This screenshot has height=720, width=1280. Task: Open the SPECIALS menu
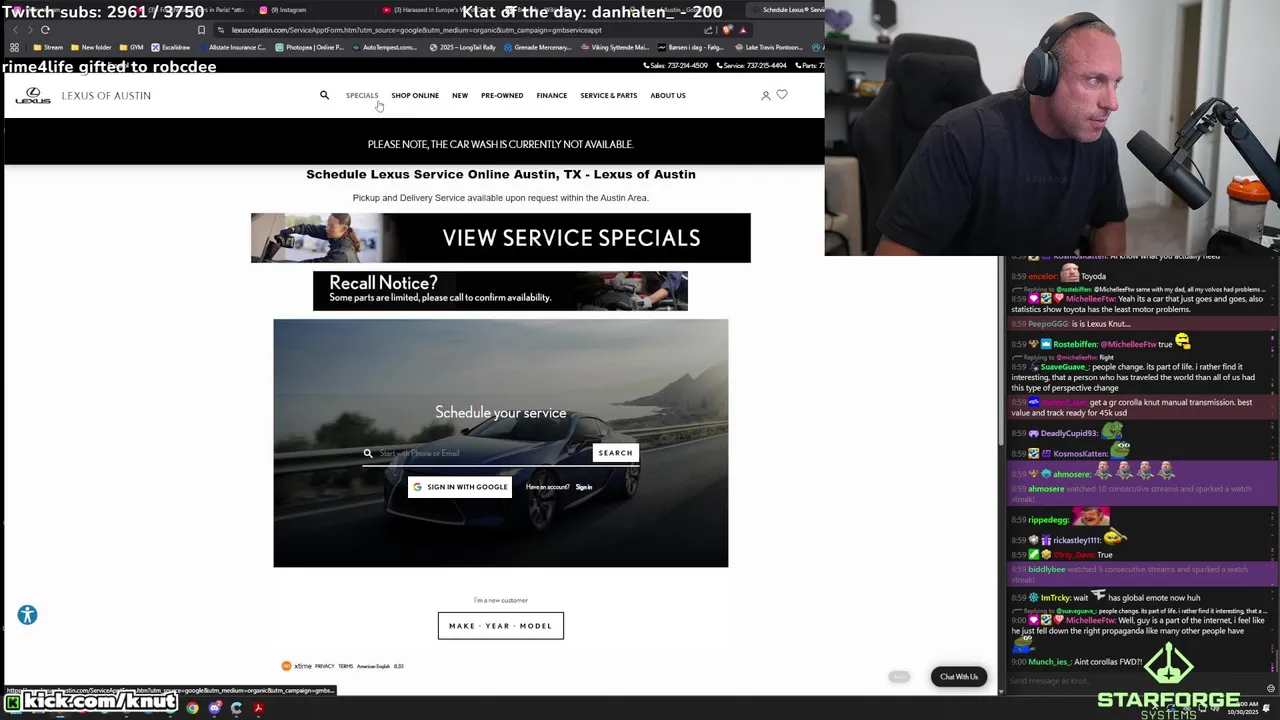[362, 95]
